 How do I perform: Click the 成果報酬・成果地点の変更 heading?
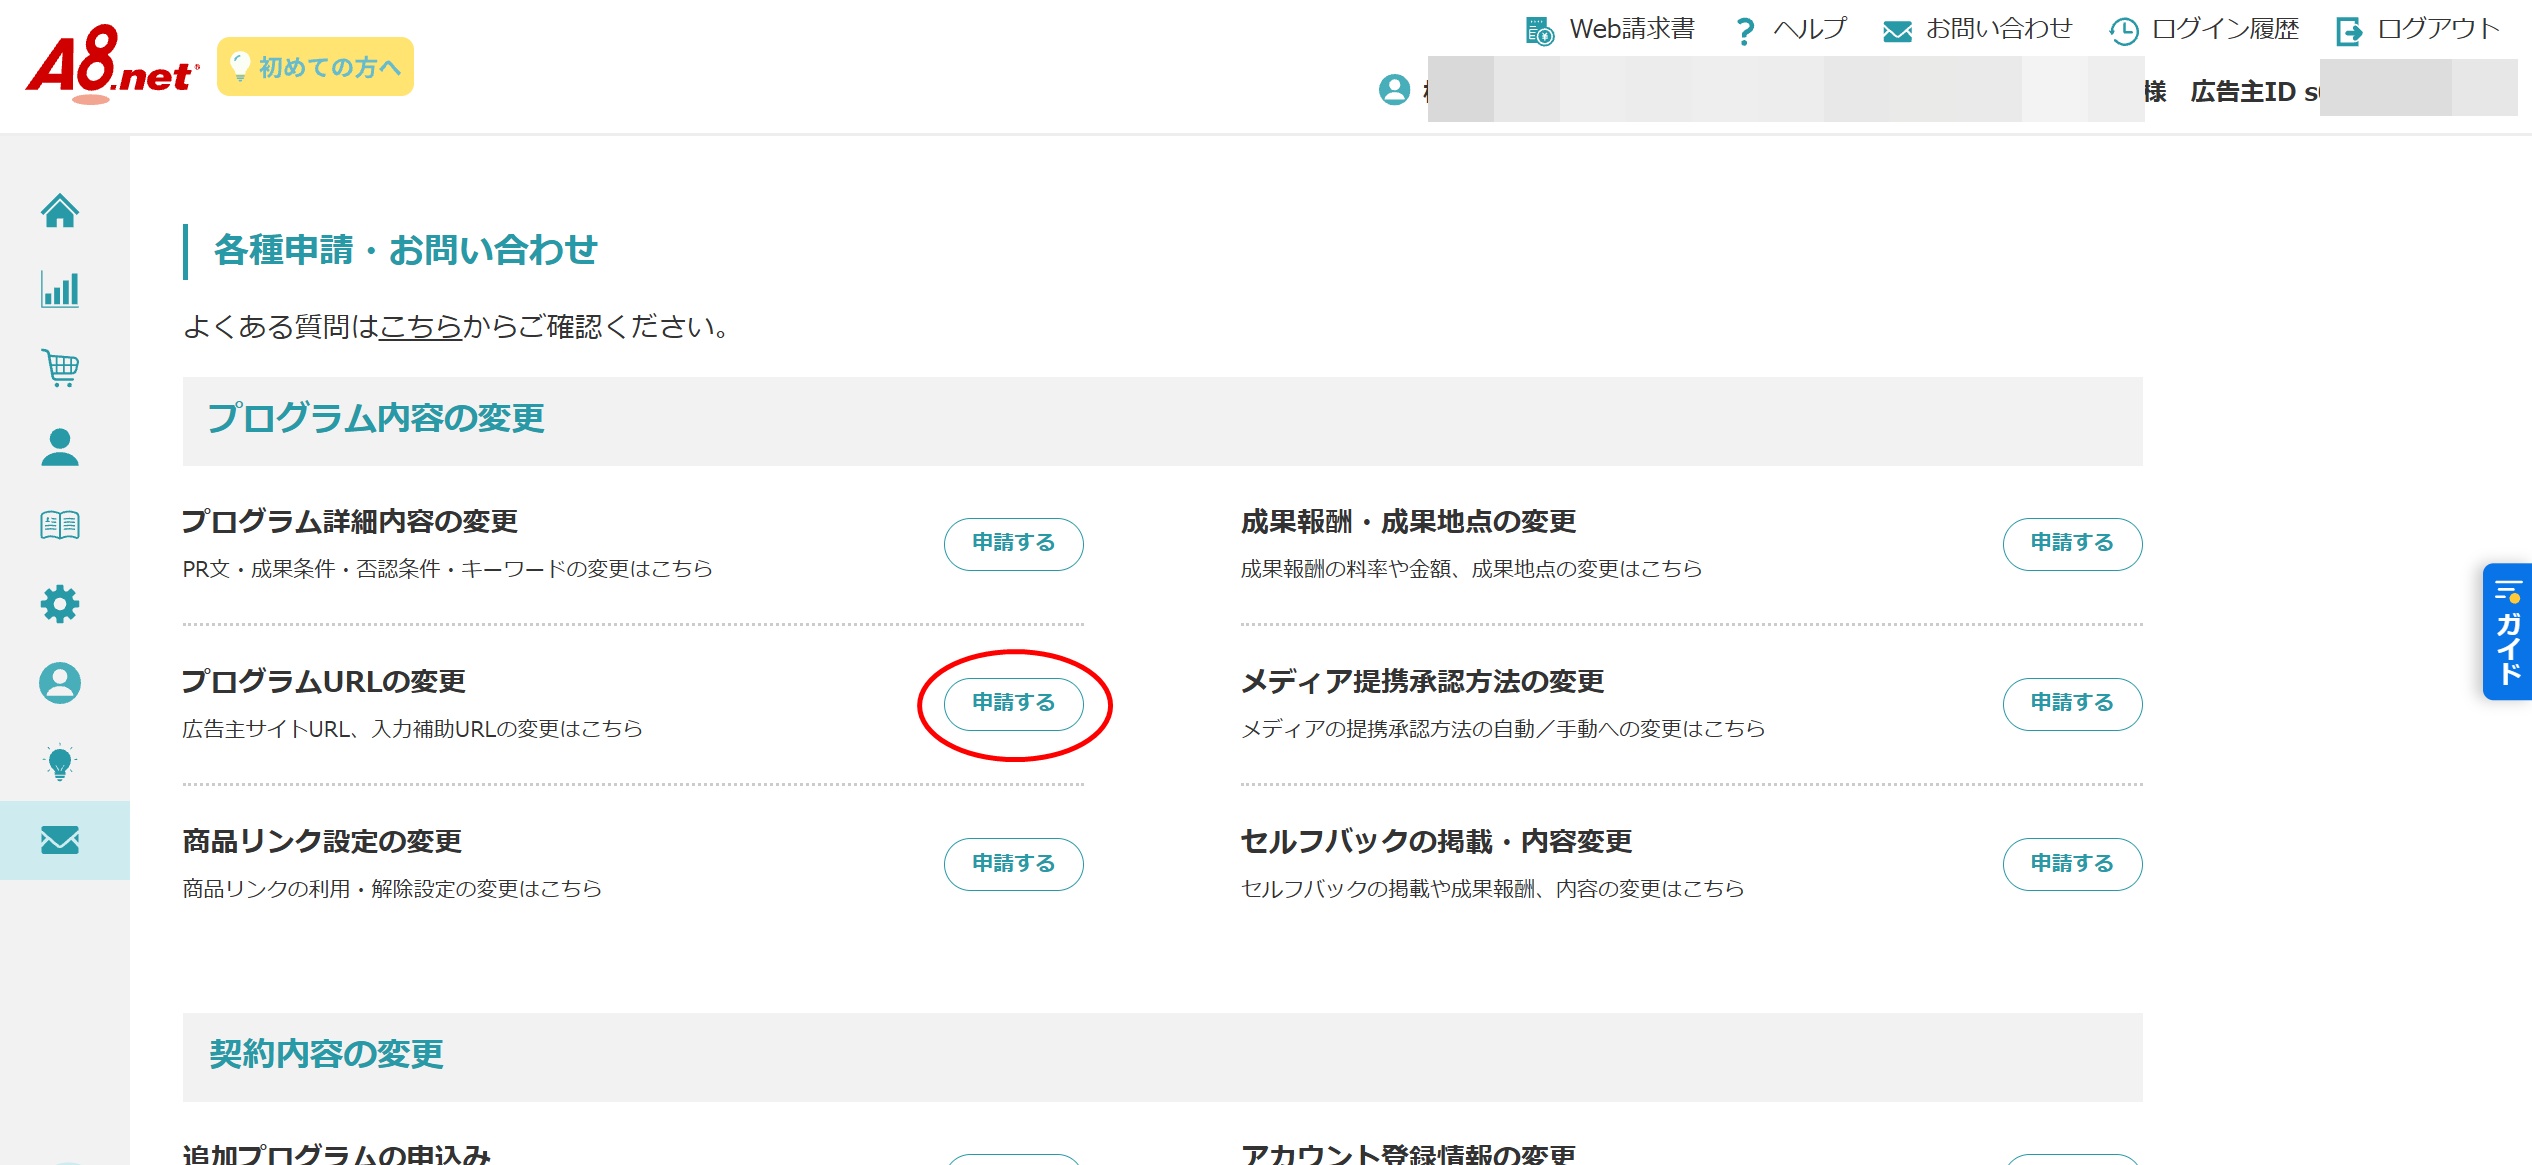click(1409, 522)
